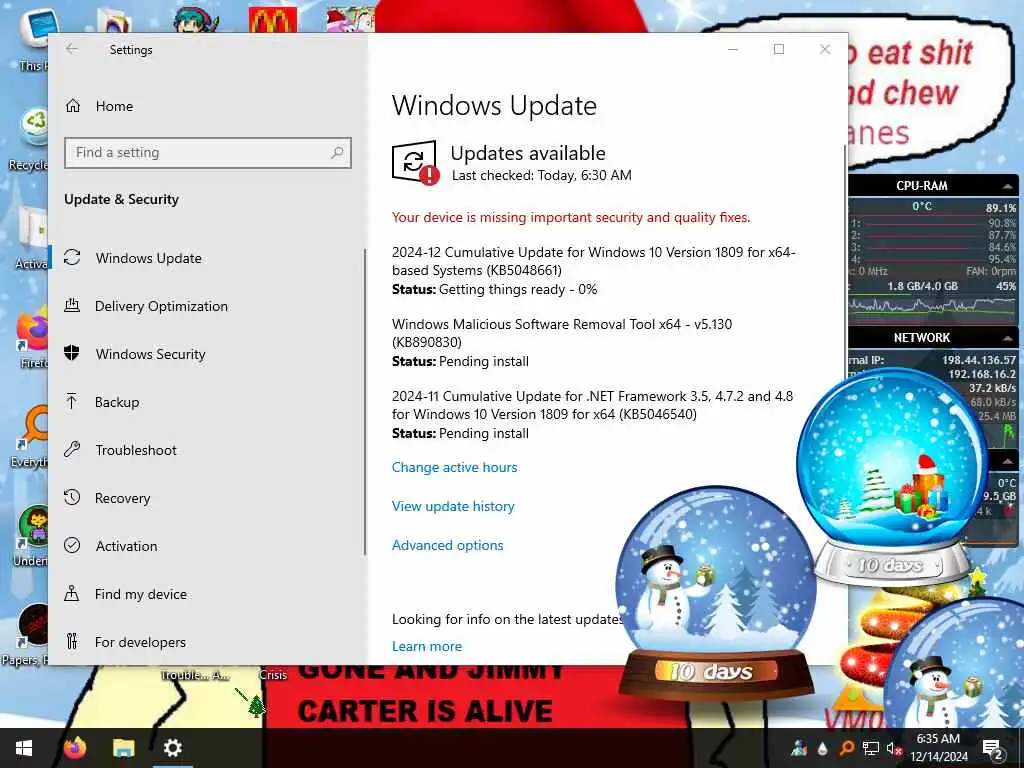Click the Windows Update refresh arrows sidebar icon

pyautogui.click(x=72, y=257)
